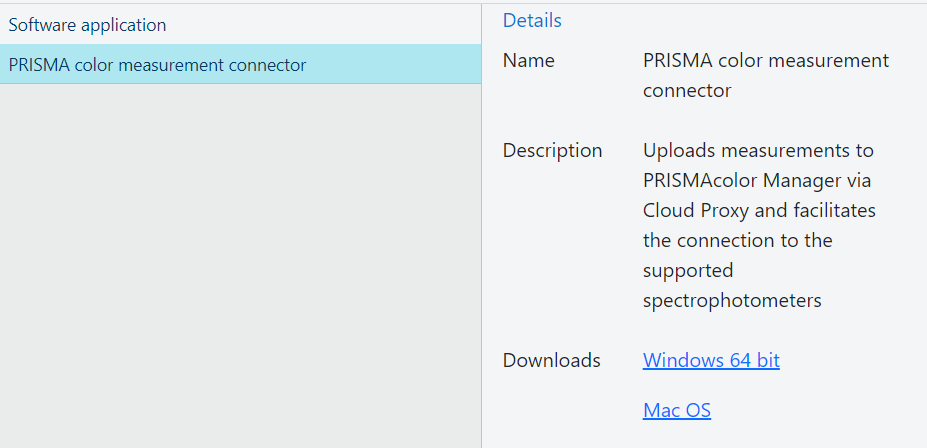Screen dimensions: 927x448
Task: Click the Details section heading
Action: [532, 20]
